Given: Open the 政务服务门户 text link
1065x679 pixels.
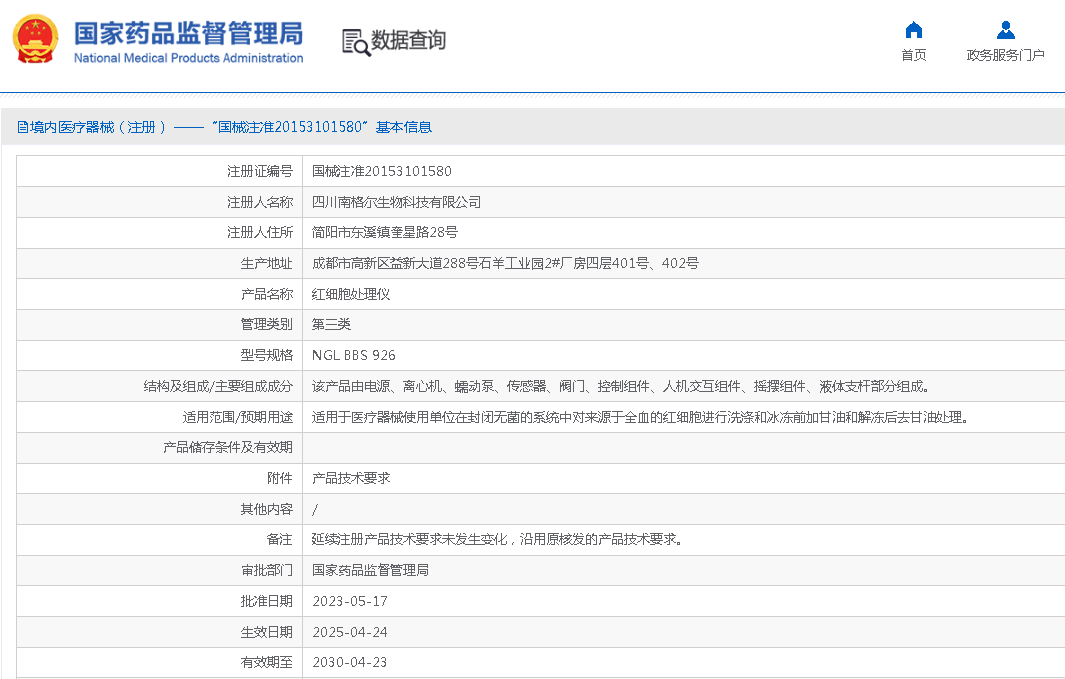Looking at the screenshot, I should pos(1005,55).
